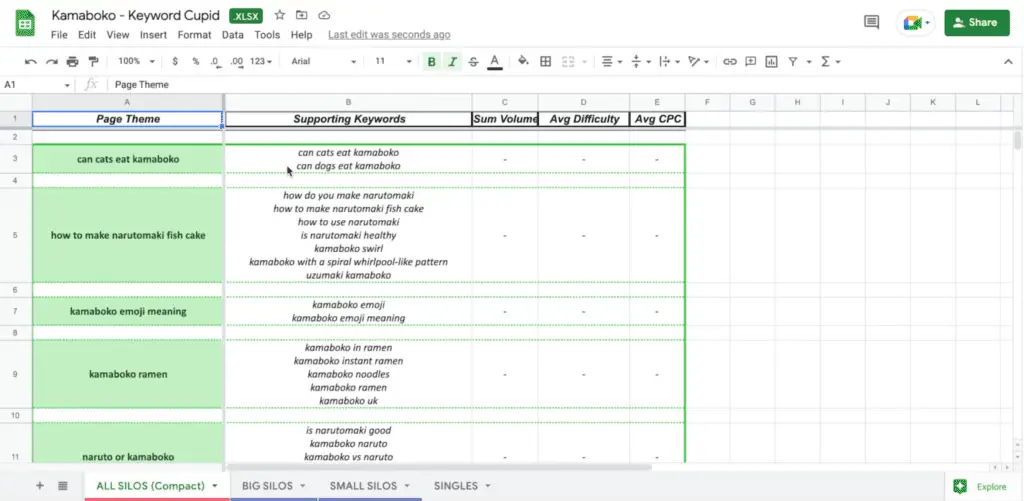
Task: Click the Create a filter icon
Action: tap(792, 61)
